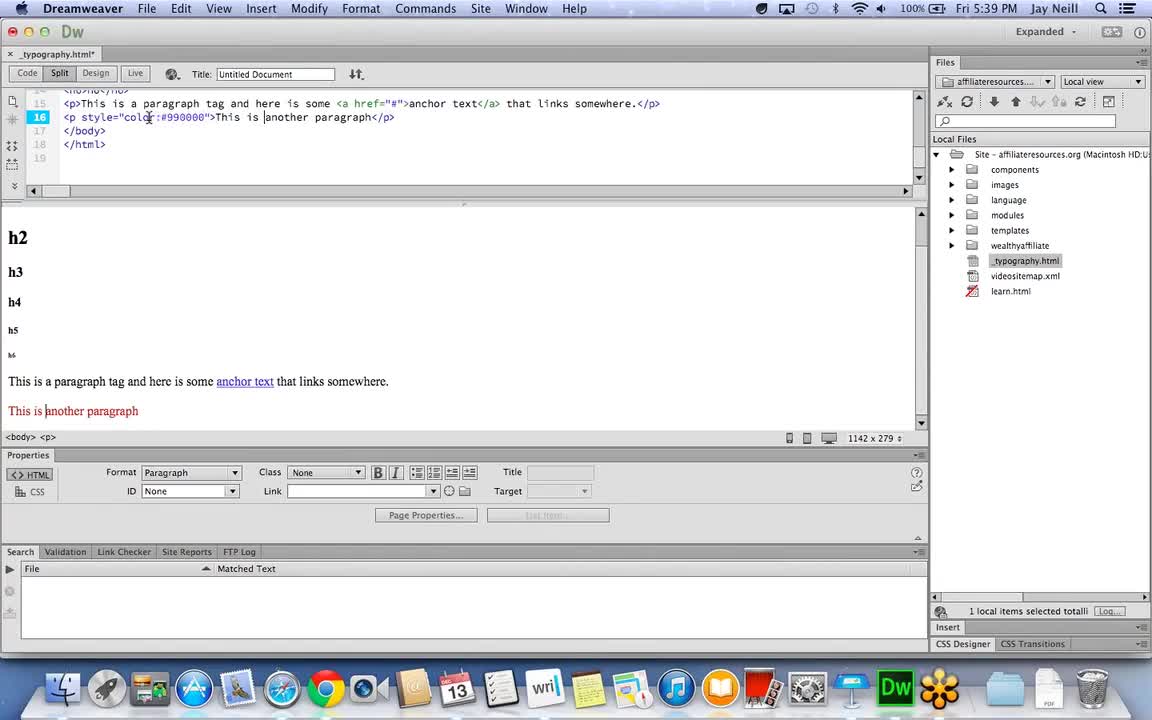The width and height of the screenshot is (1152, 720).
Task: Click the Page Properties button
Action: pyautogui.click(x=426, y=515)
